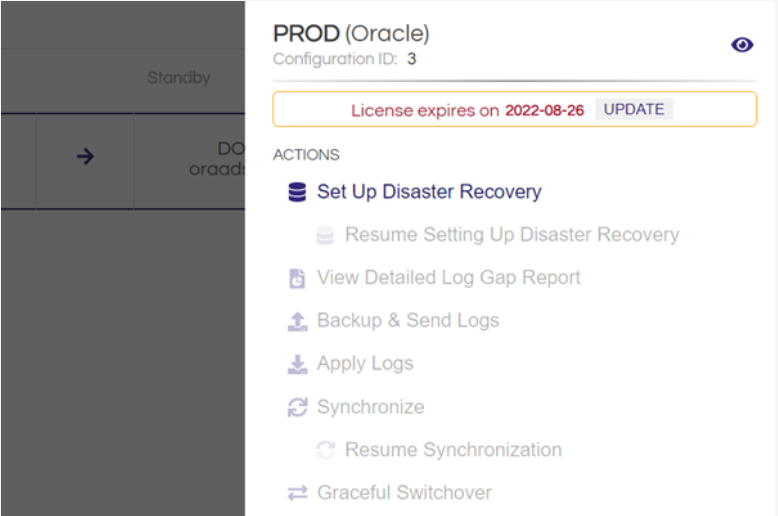Toggle the eye visibility icon for PROD

tap(742, 45)
